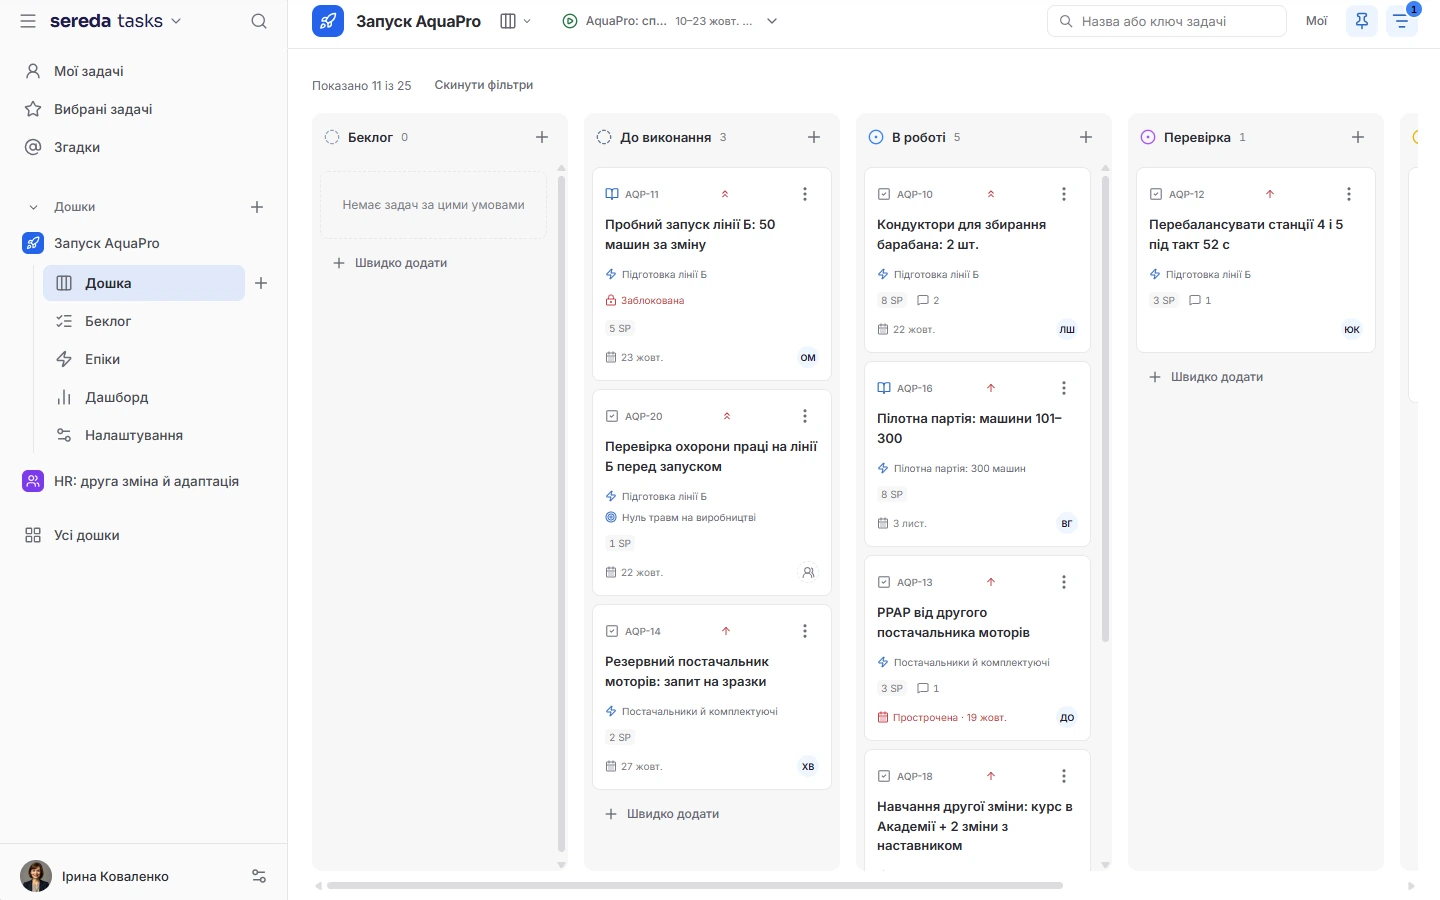This screenshot has height=900, width=1440.
Task: Open Вибрані задачі
Action: tap(144, 109)
